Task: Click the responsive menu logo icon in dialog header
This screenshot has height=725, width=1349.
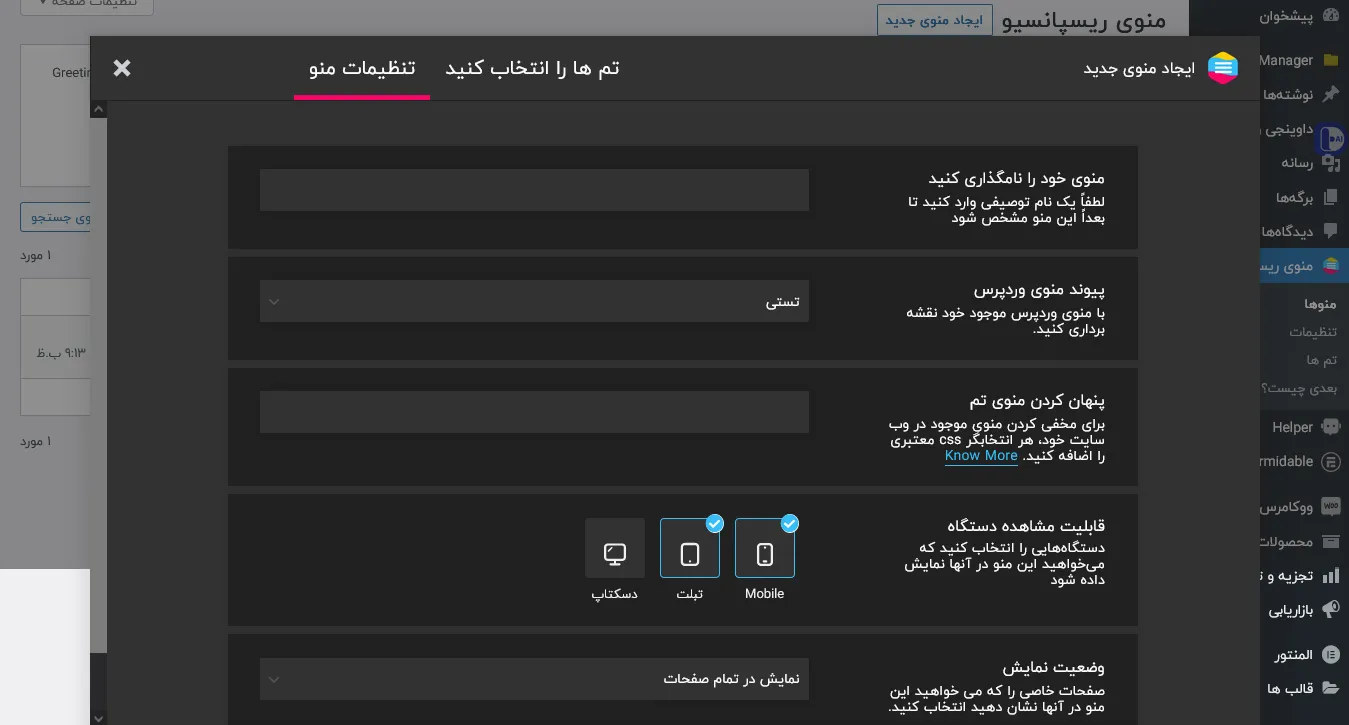Action: (1223, 68)
